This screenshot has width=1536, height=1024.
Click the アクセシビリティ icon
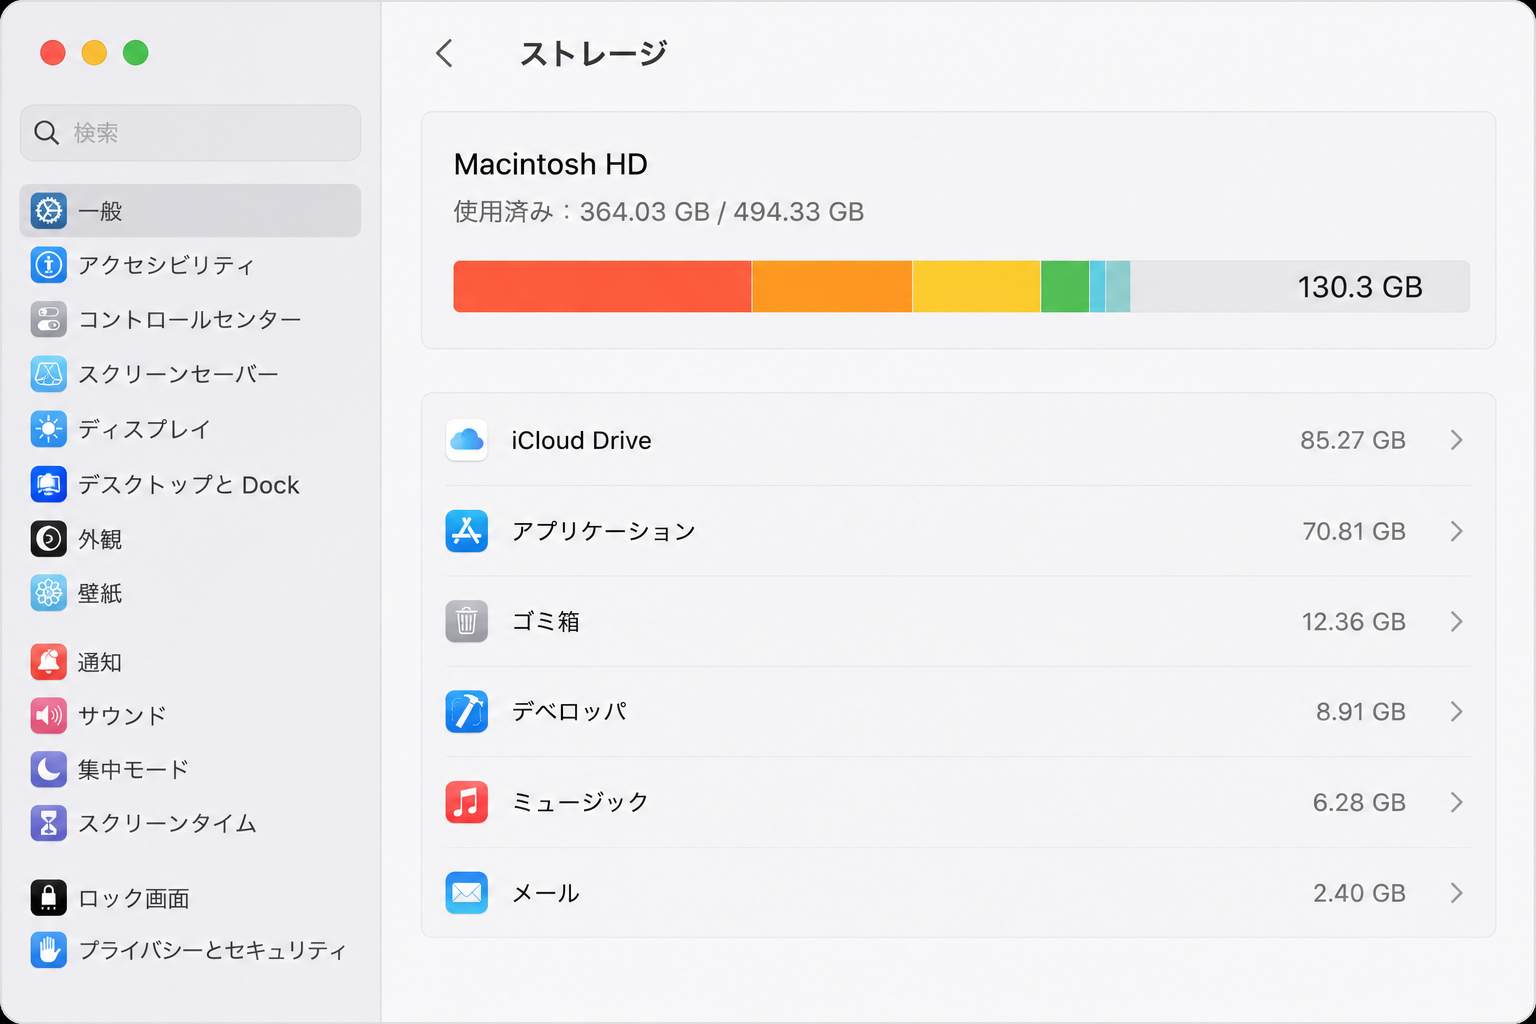48,265
